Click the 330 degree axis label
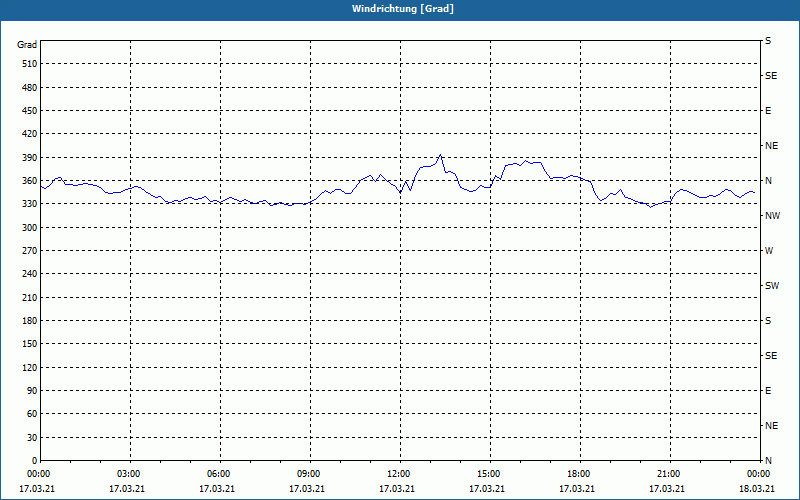Viewport: 800px width, 500px height. [x=30, y=204]
